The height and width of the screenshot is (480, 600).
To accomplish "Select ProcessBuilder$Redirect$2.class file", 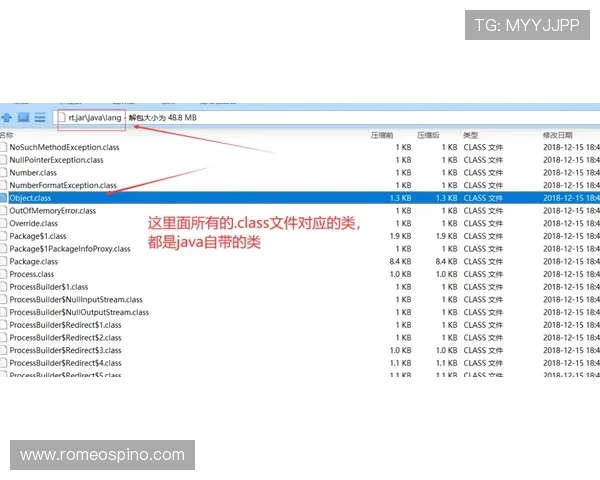I will click(65, 338).
